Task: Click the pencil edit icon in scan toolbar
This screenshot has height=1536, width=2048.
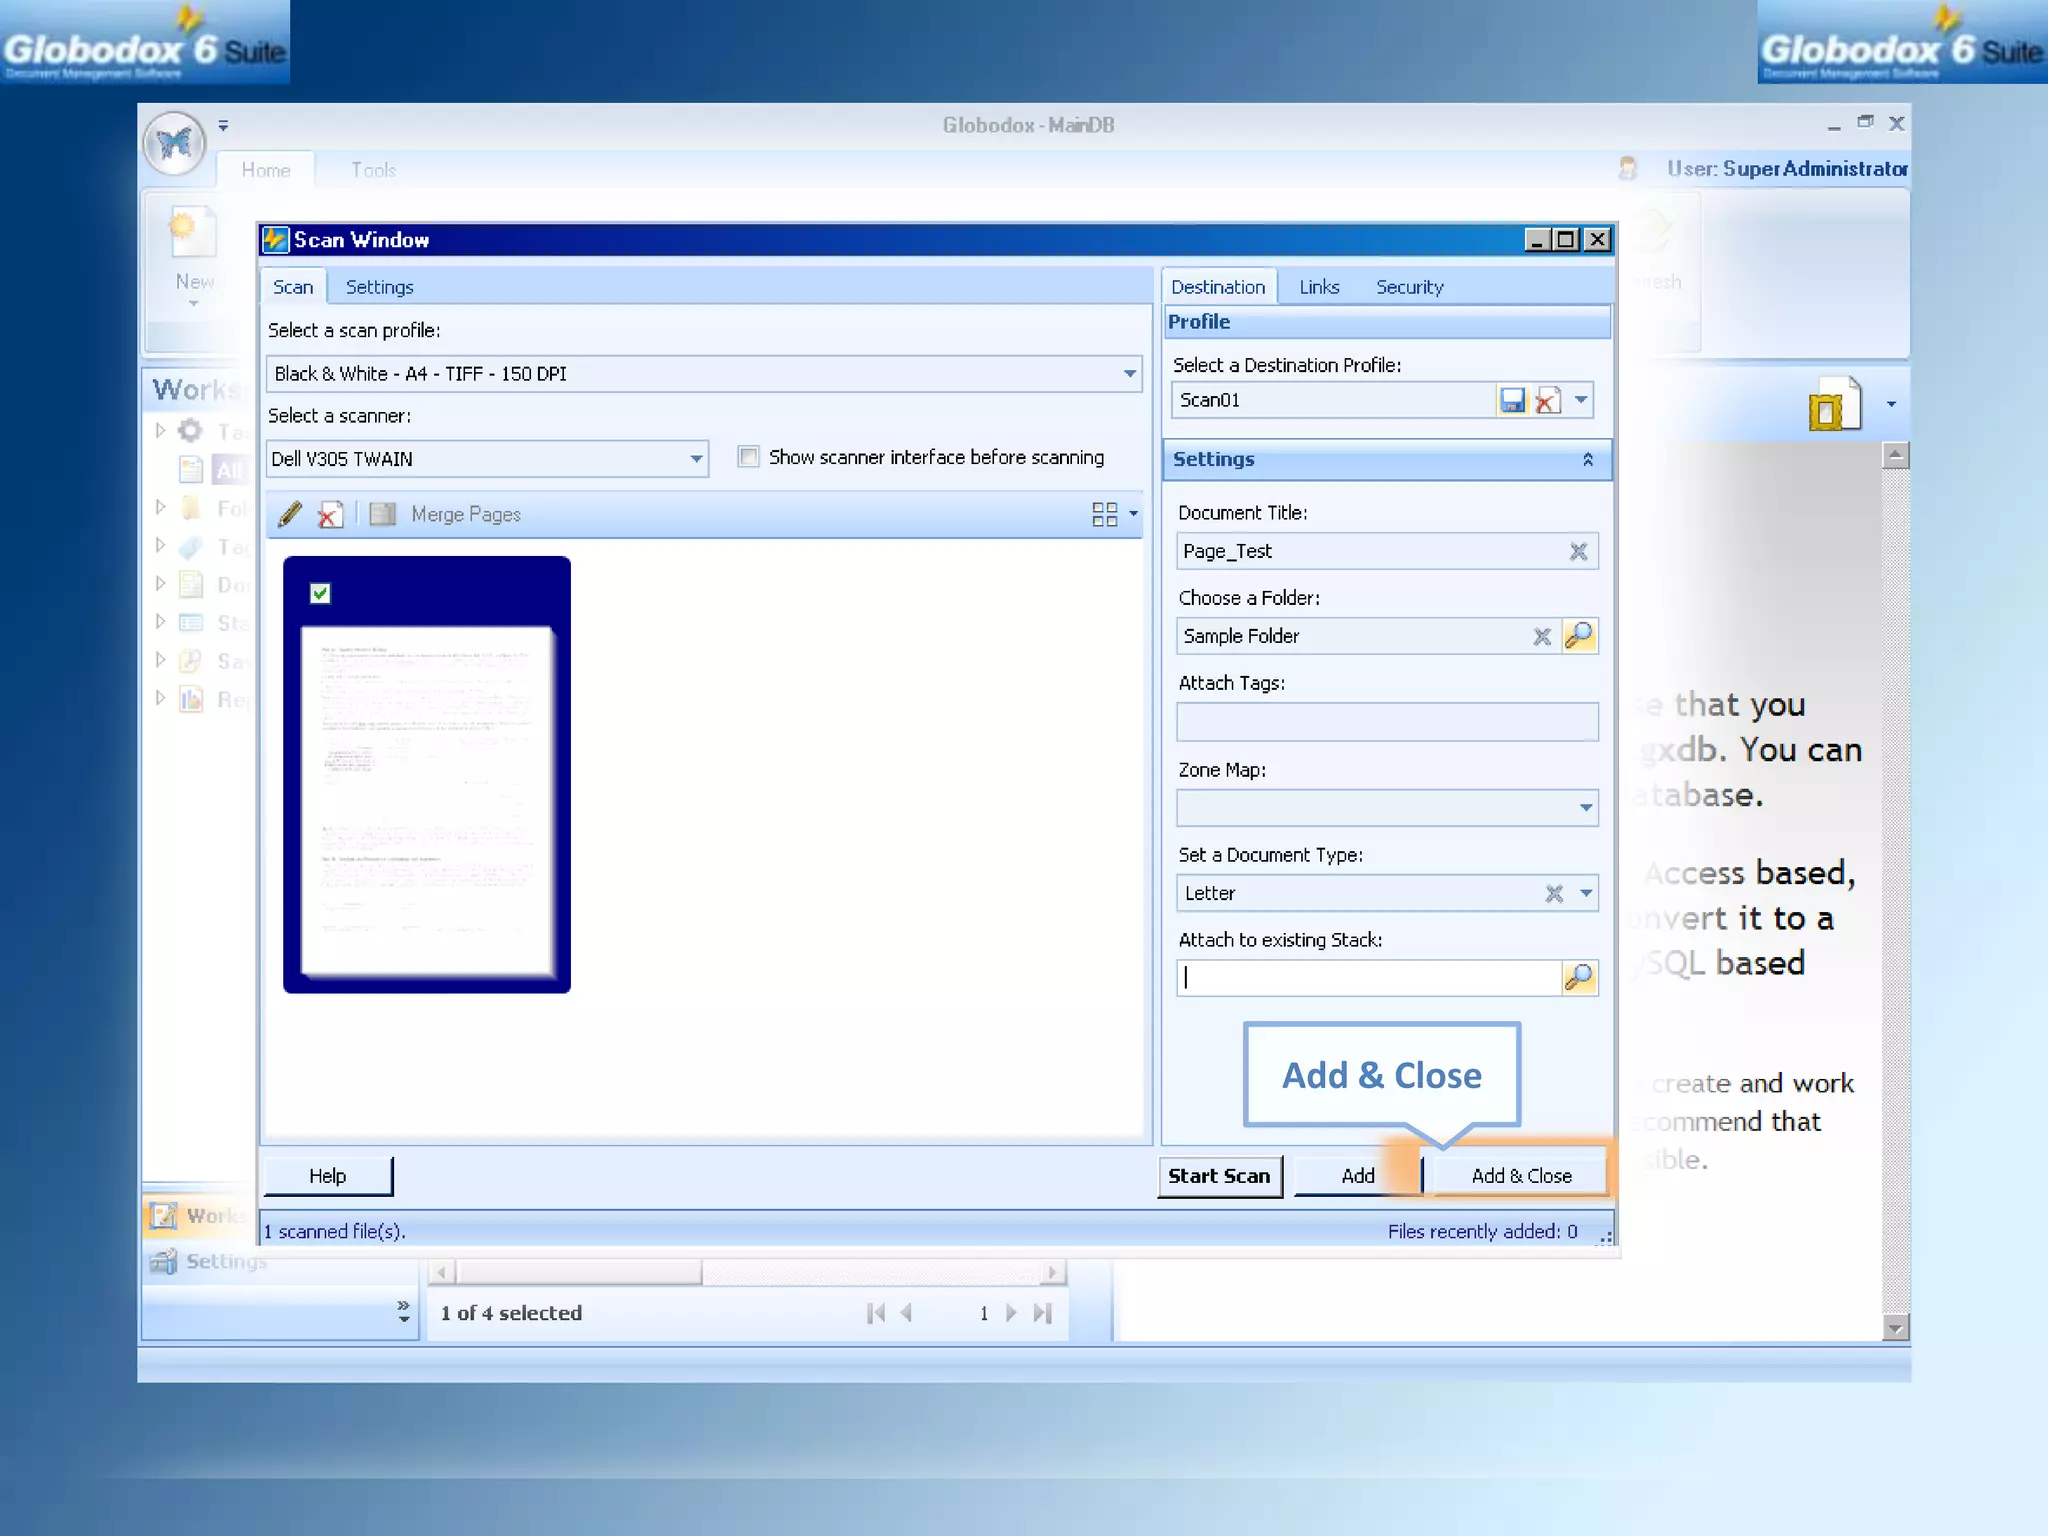Action: (290, 514)
